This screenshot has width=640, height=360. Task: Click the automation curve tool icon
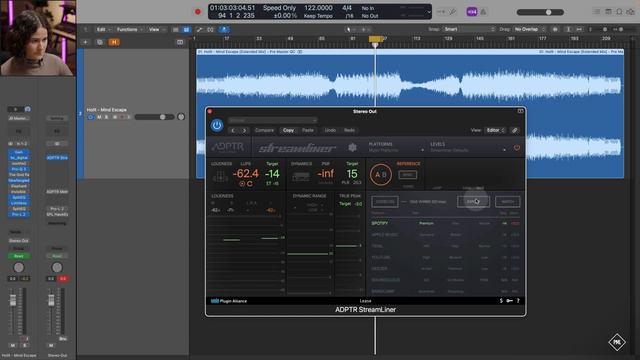199,29
